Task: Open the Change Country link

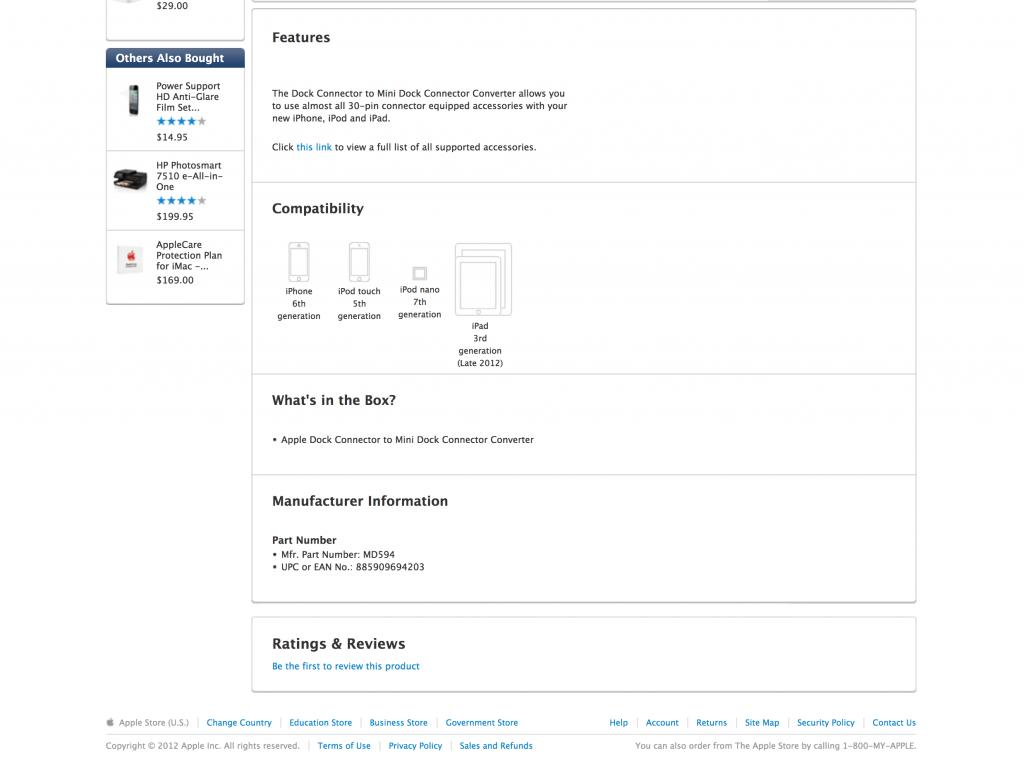Action: point(239,722)
